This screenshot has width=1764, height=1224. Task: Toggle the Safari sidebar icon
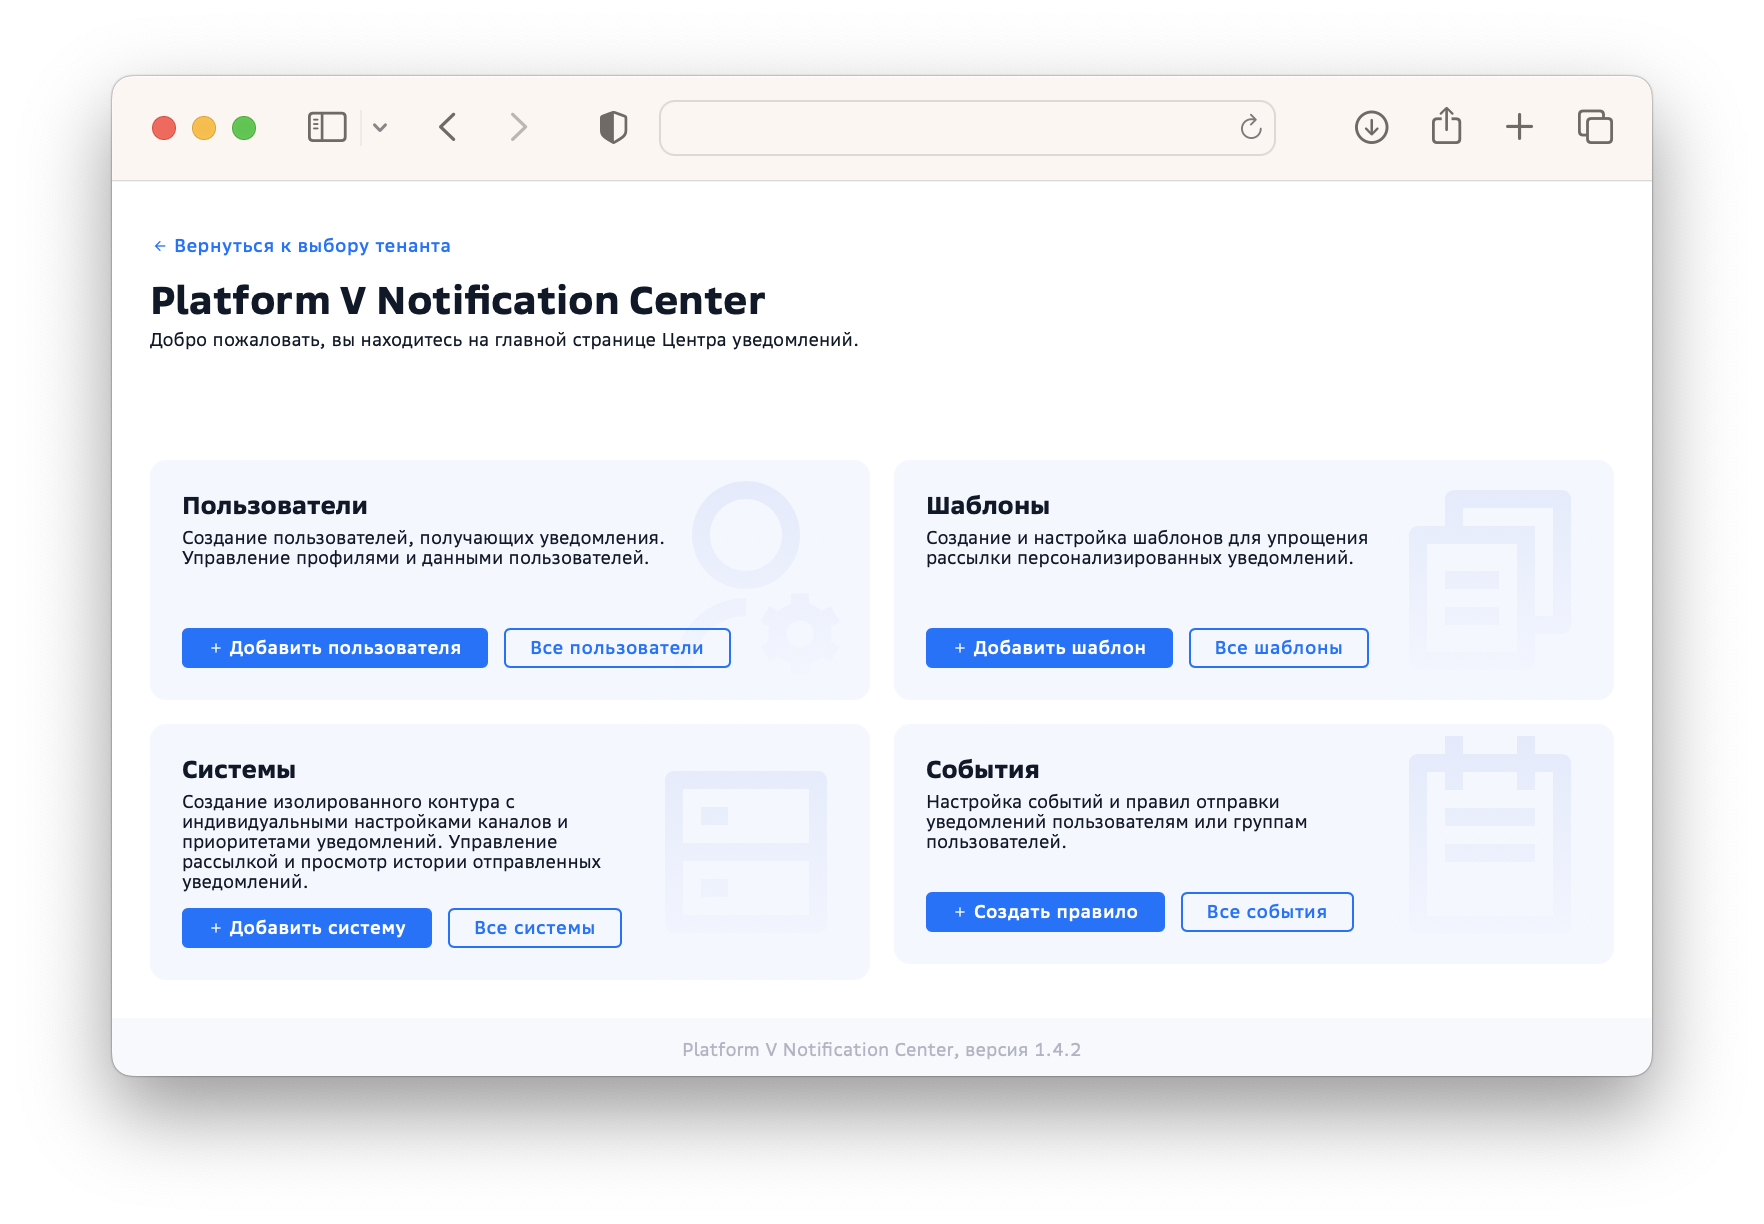327,127
